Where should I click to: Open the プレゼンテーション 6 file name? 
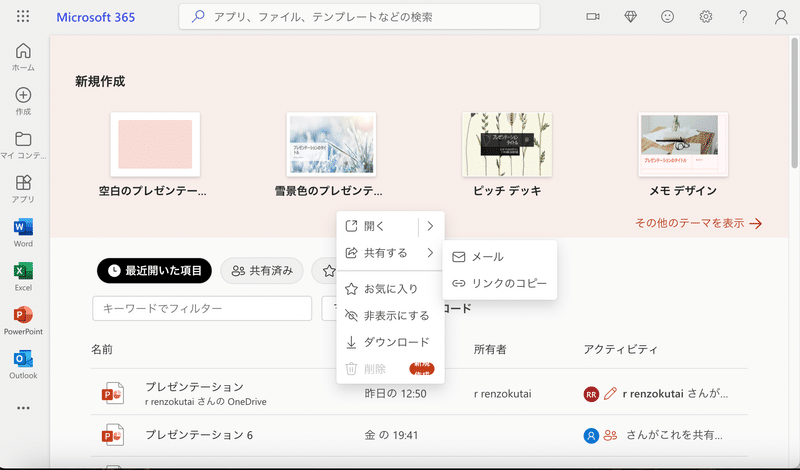coord(199,435)
